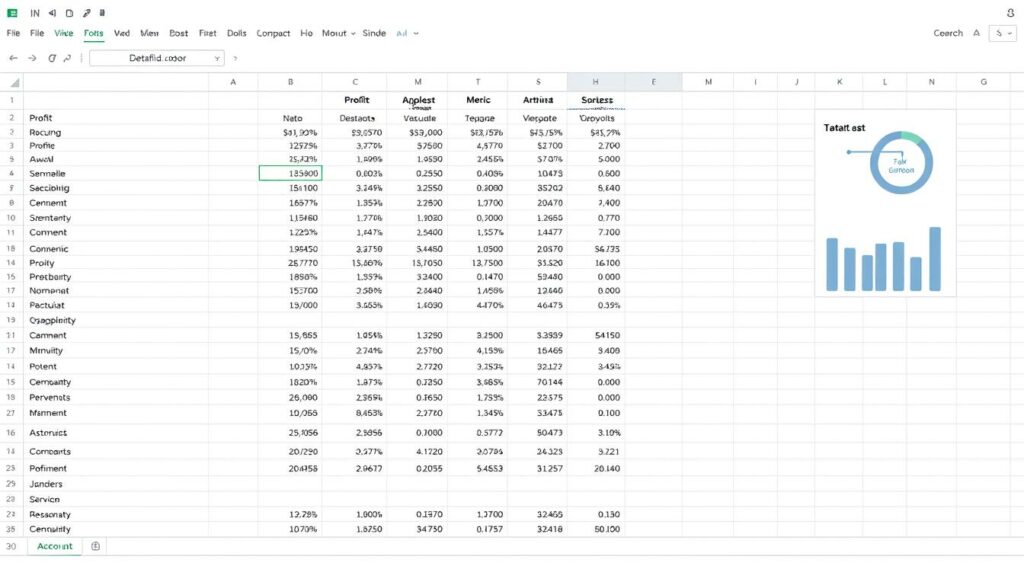
Task: Open the user account icon at the top right
Action: click(x=1010, y=13)
